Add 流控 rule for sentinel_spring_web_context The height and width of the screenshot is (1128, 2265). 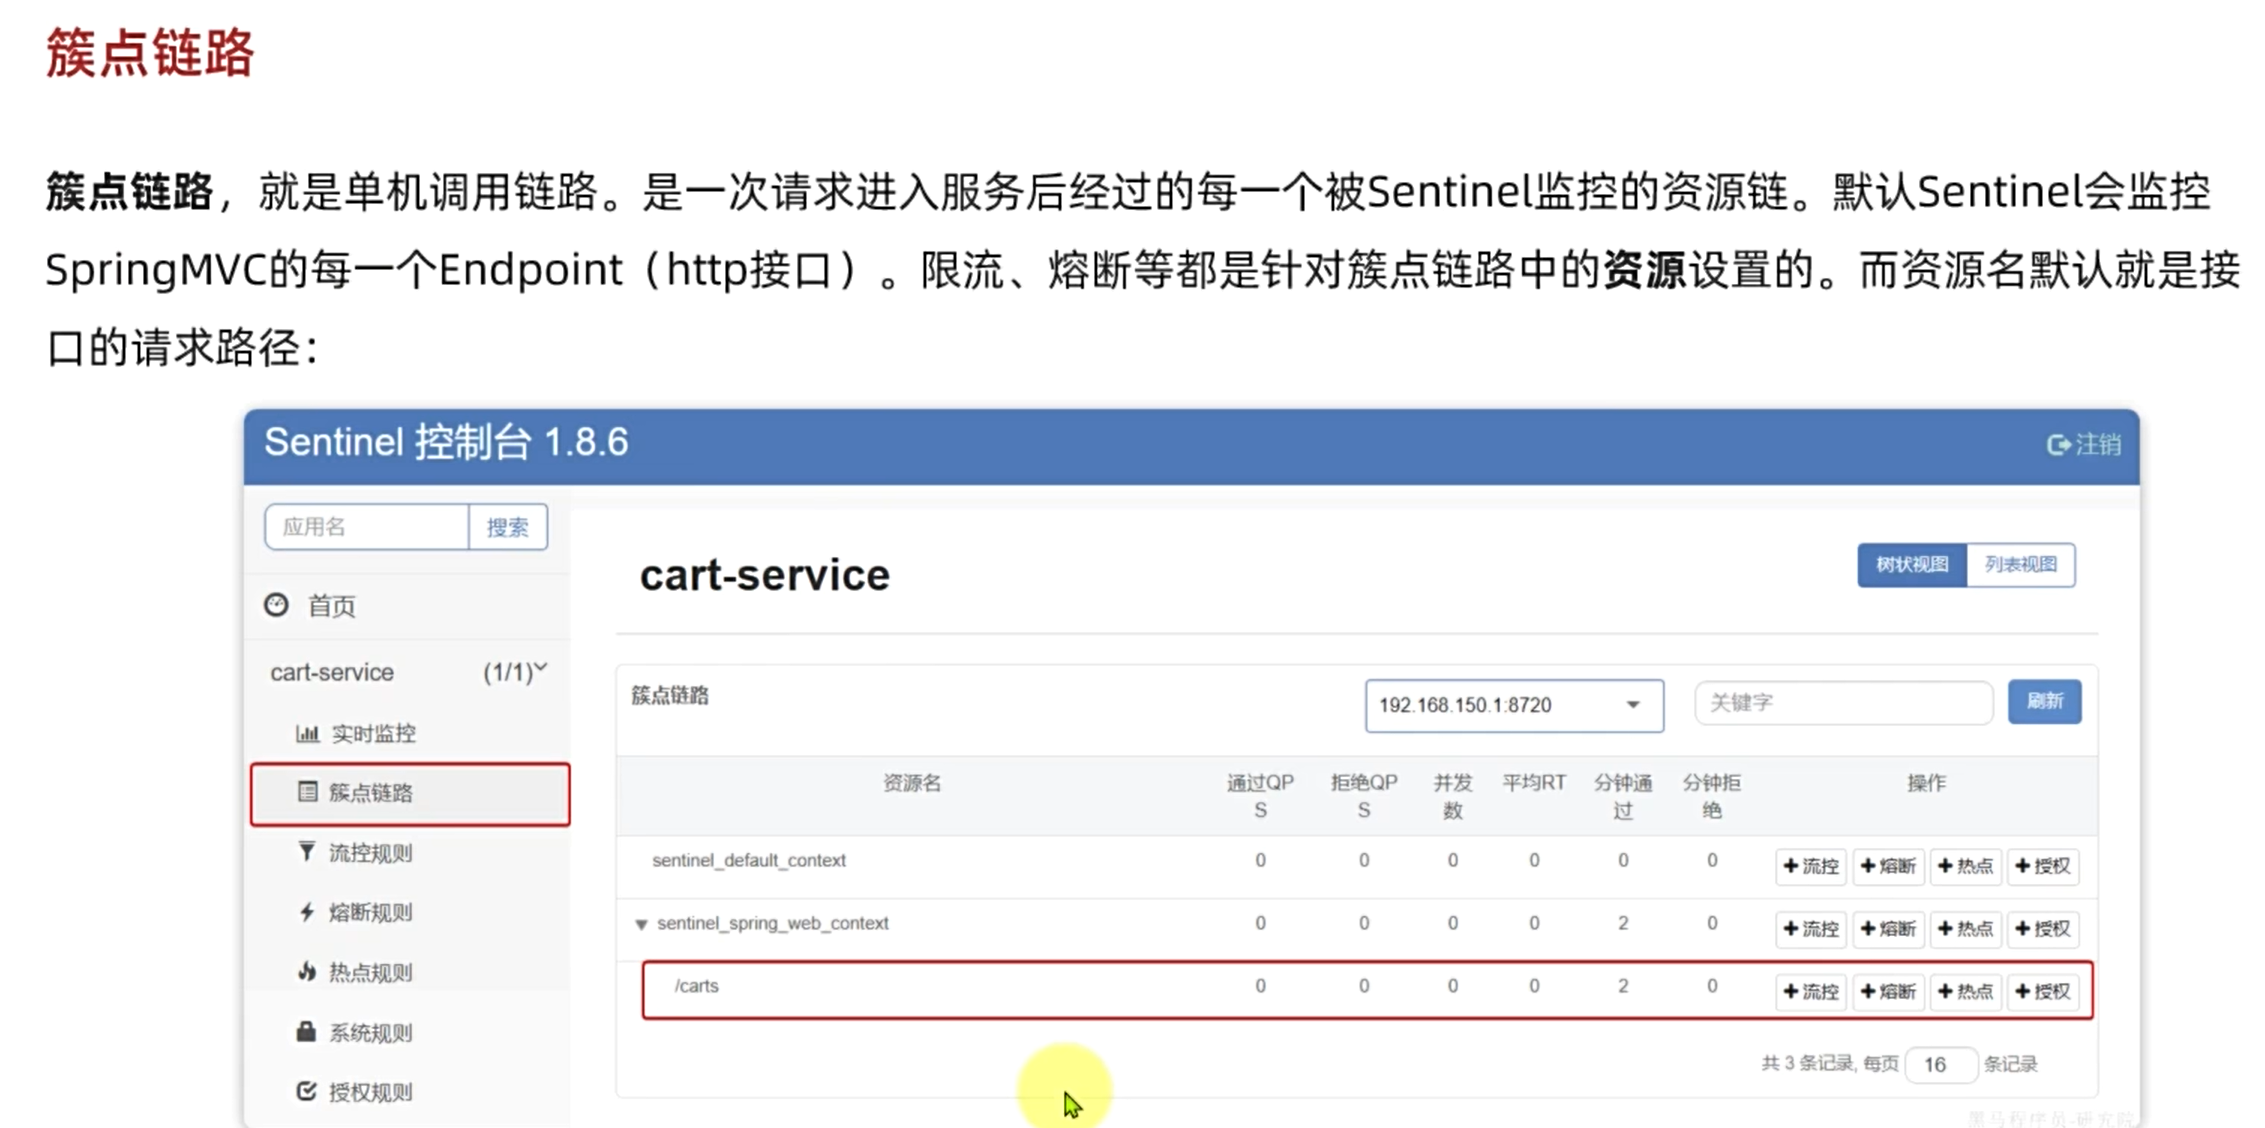coord(1811,929)
